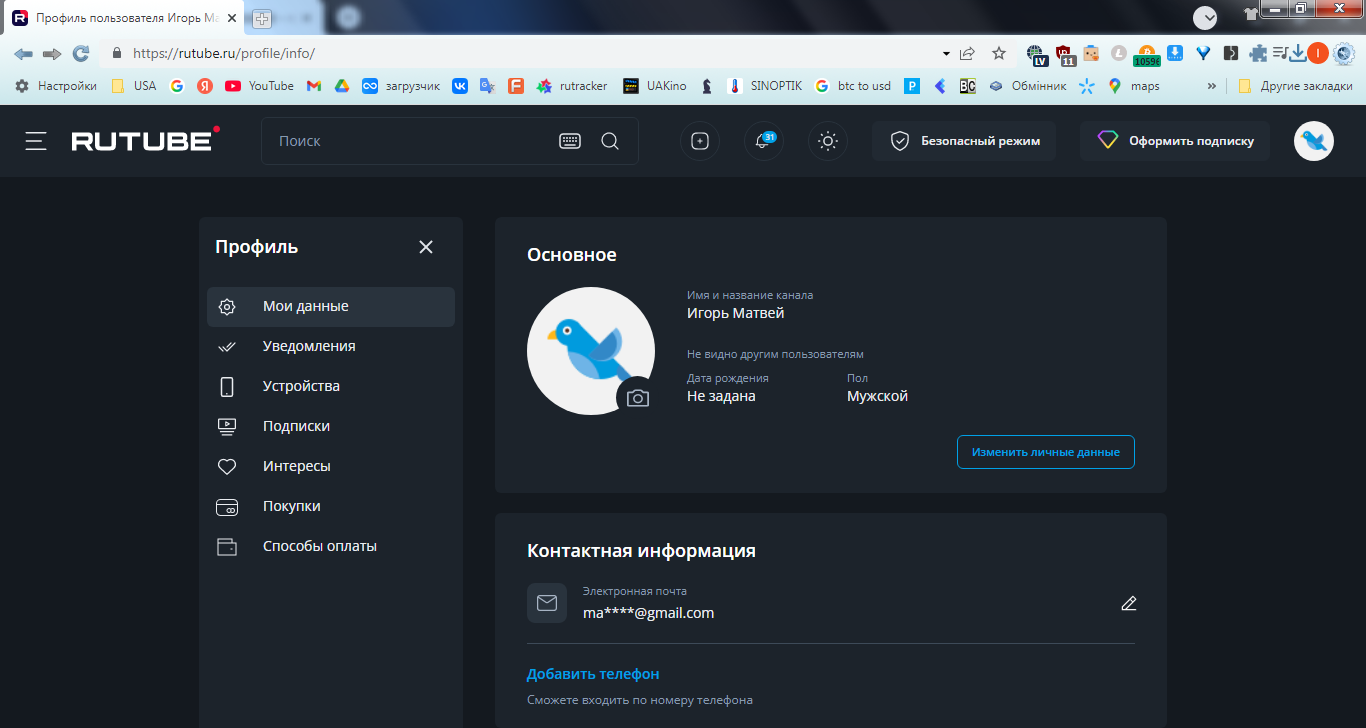1366x728 pixels.
Task: Open the USA bookmarks folder
Action: (x=134, y=86)
